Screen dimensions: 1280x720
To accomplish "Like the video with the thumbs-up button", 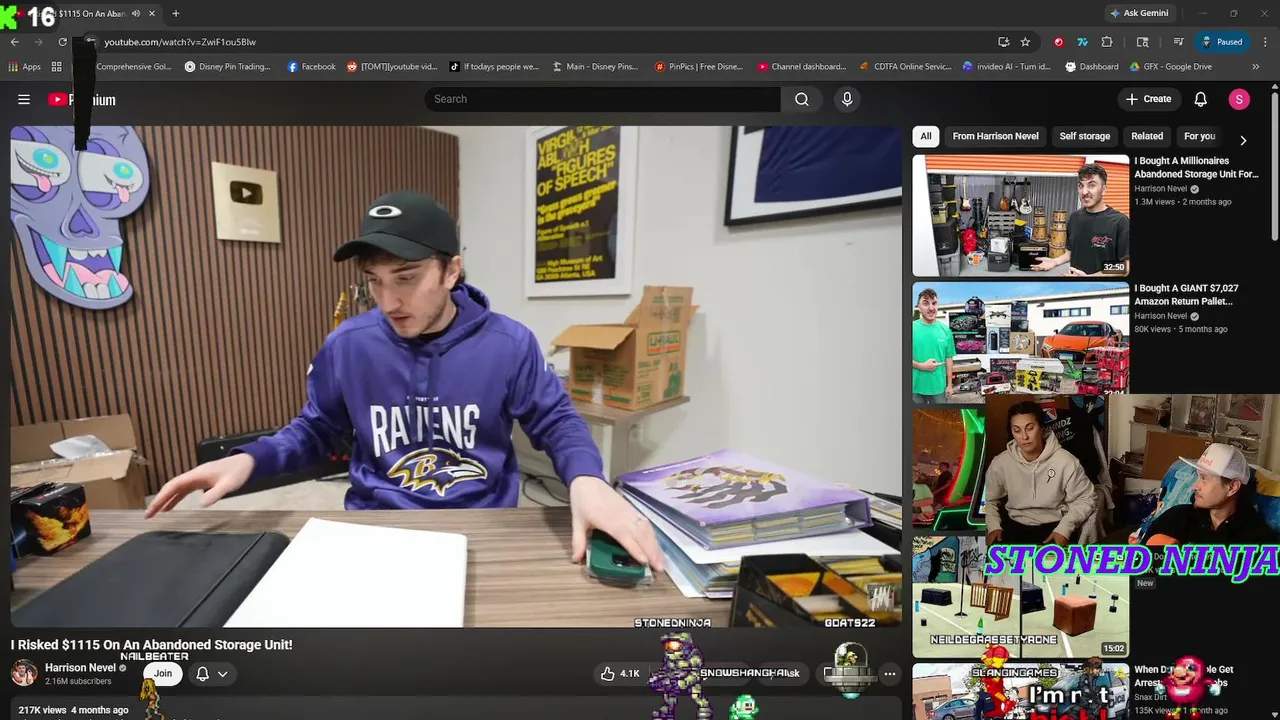I will (619, 673).
